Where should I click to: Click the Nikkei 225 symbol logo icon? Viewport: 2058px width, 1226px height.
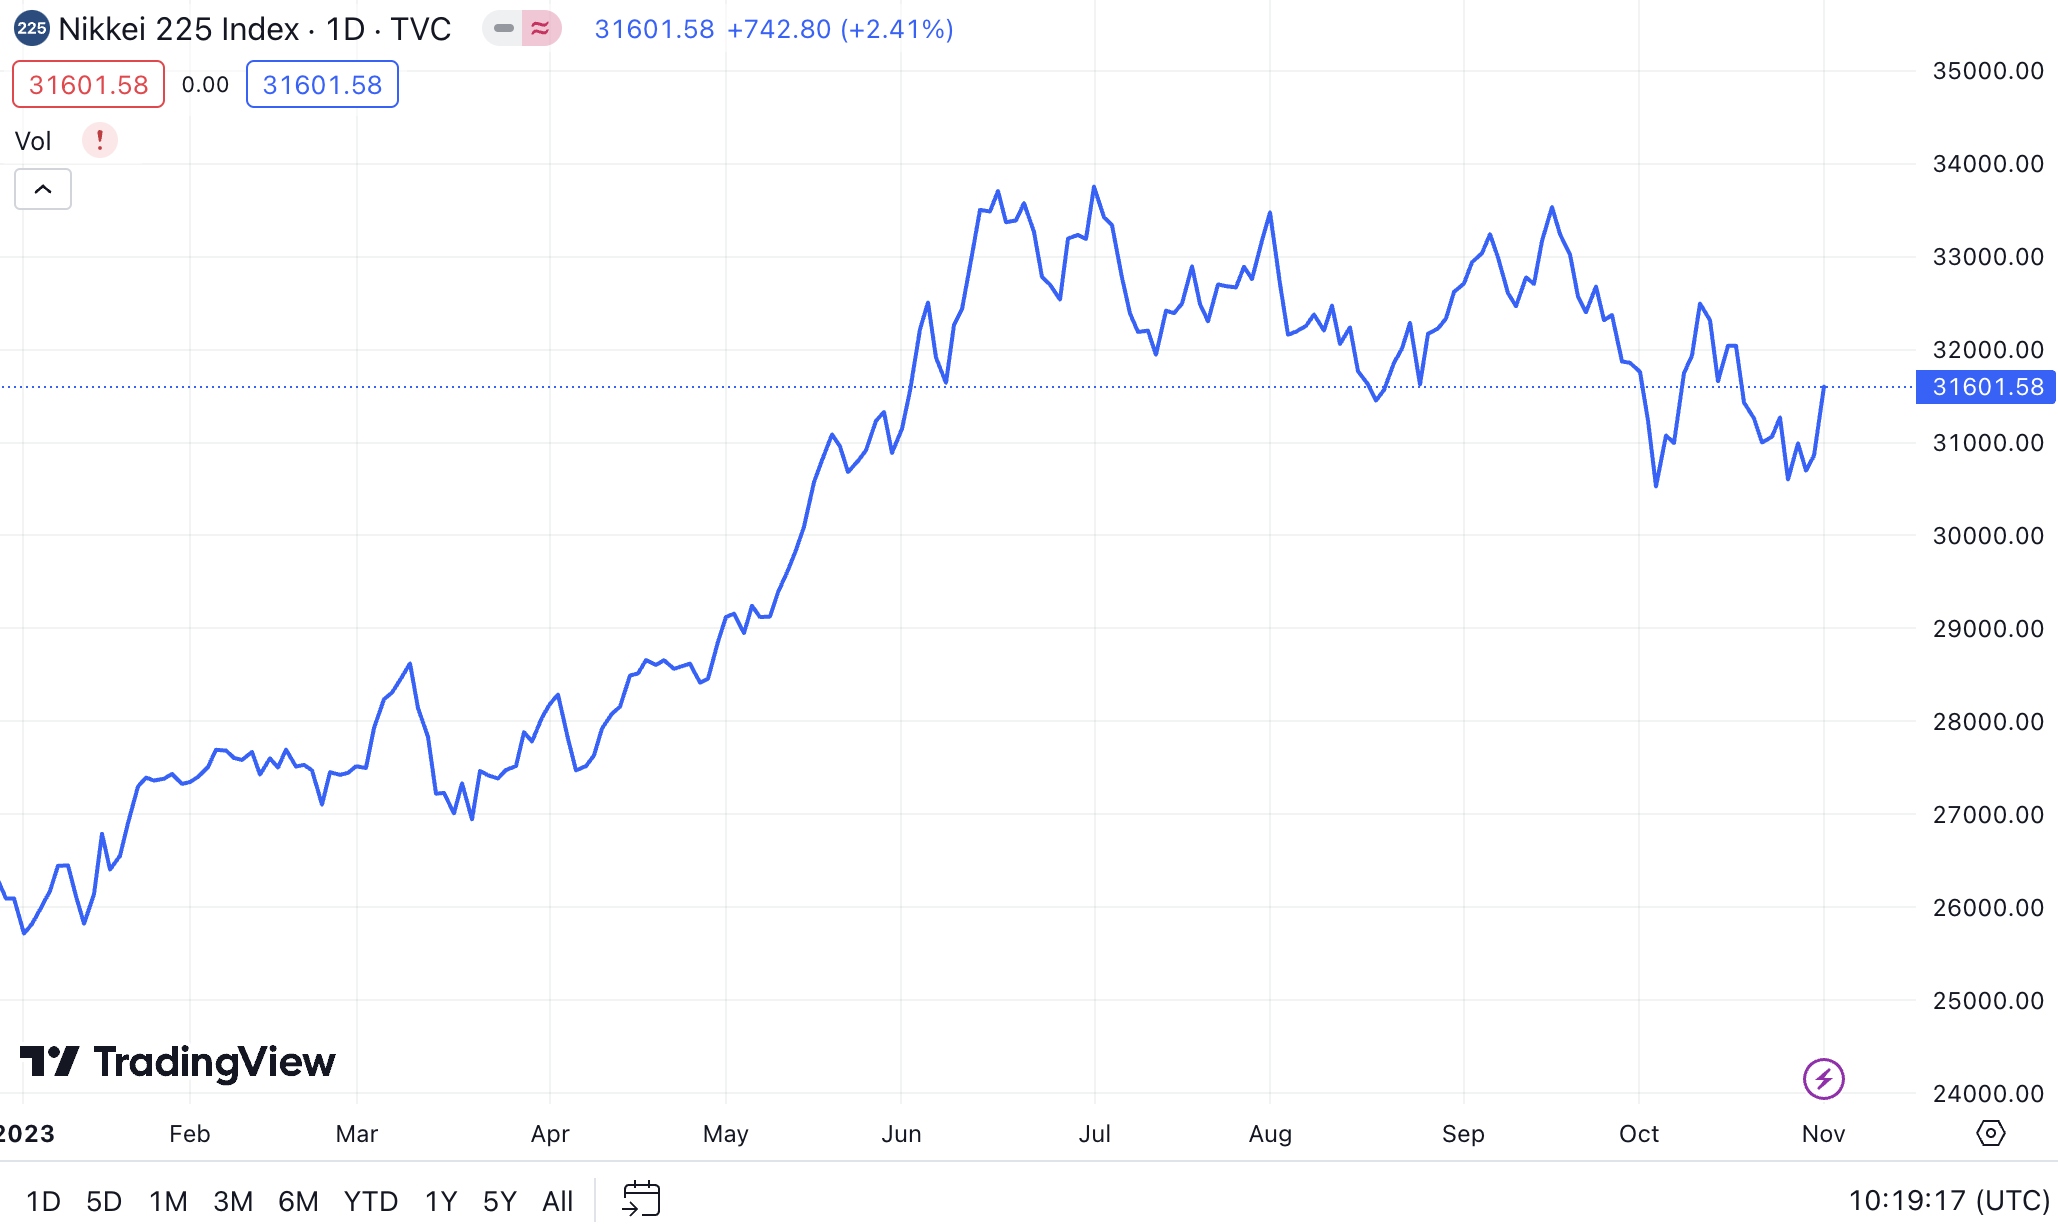(x=31, y=28)
